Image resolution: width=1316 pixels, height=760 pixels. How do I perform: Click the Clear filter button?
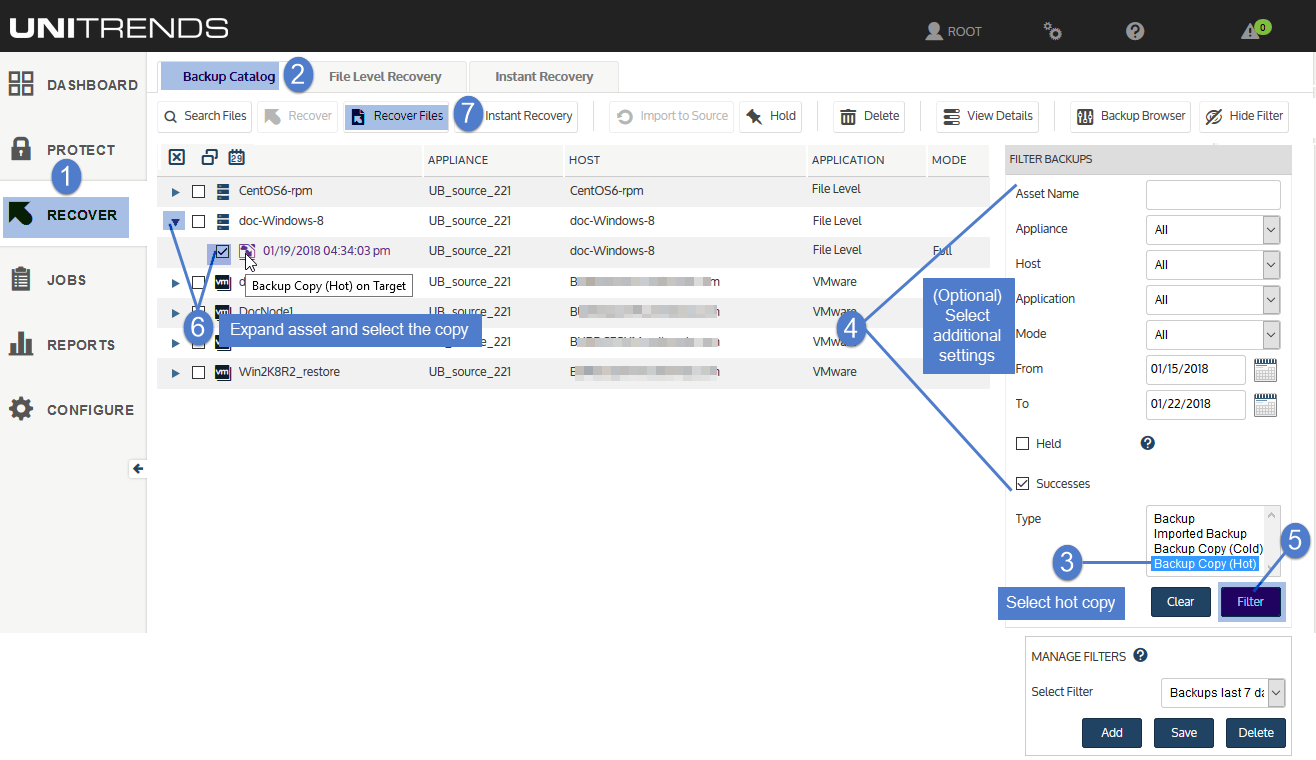(1181, 602)
